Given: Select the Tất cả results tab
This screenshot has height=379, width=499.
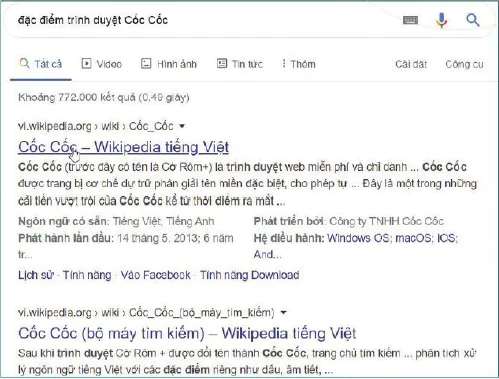Looking at the screenshot, I should click(x=41, y=64).
